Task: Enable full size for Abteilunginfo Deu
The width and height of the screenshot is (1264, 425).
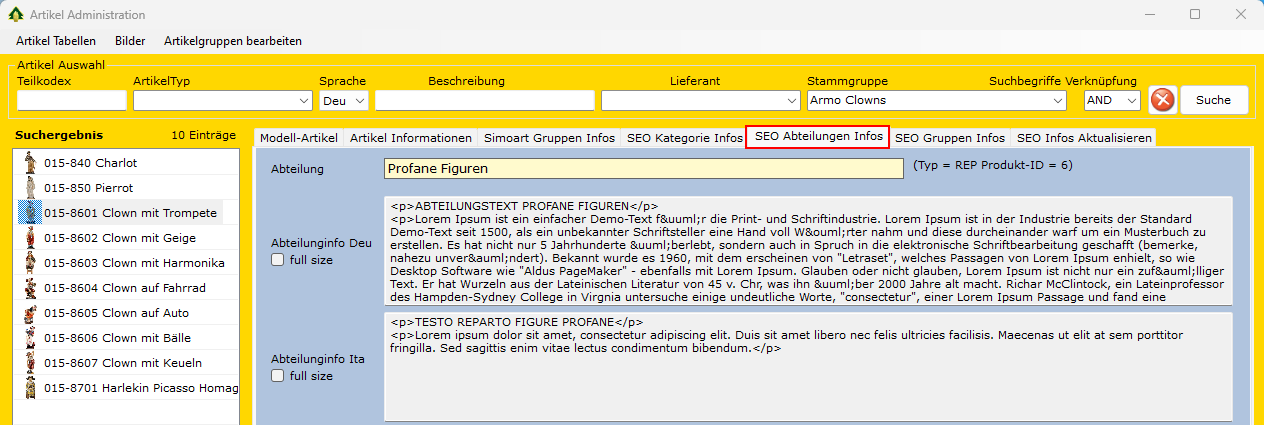Action: pyautogui.click(x=277, y=260)
